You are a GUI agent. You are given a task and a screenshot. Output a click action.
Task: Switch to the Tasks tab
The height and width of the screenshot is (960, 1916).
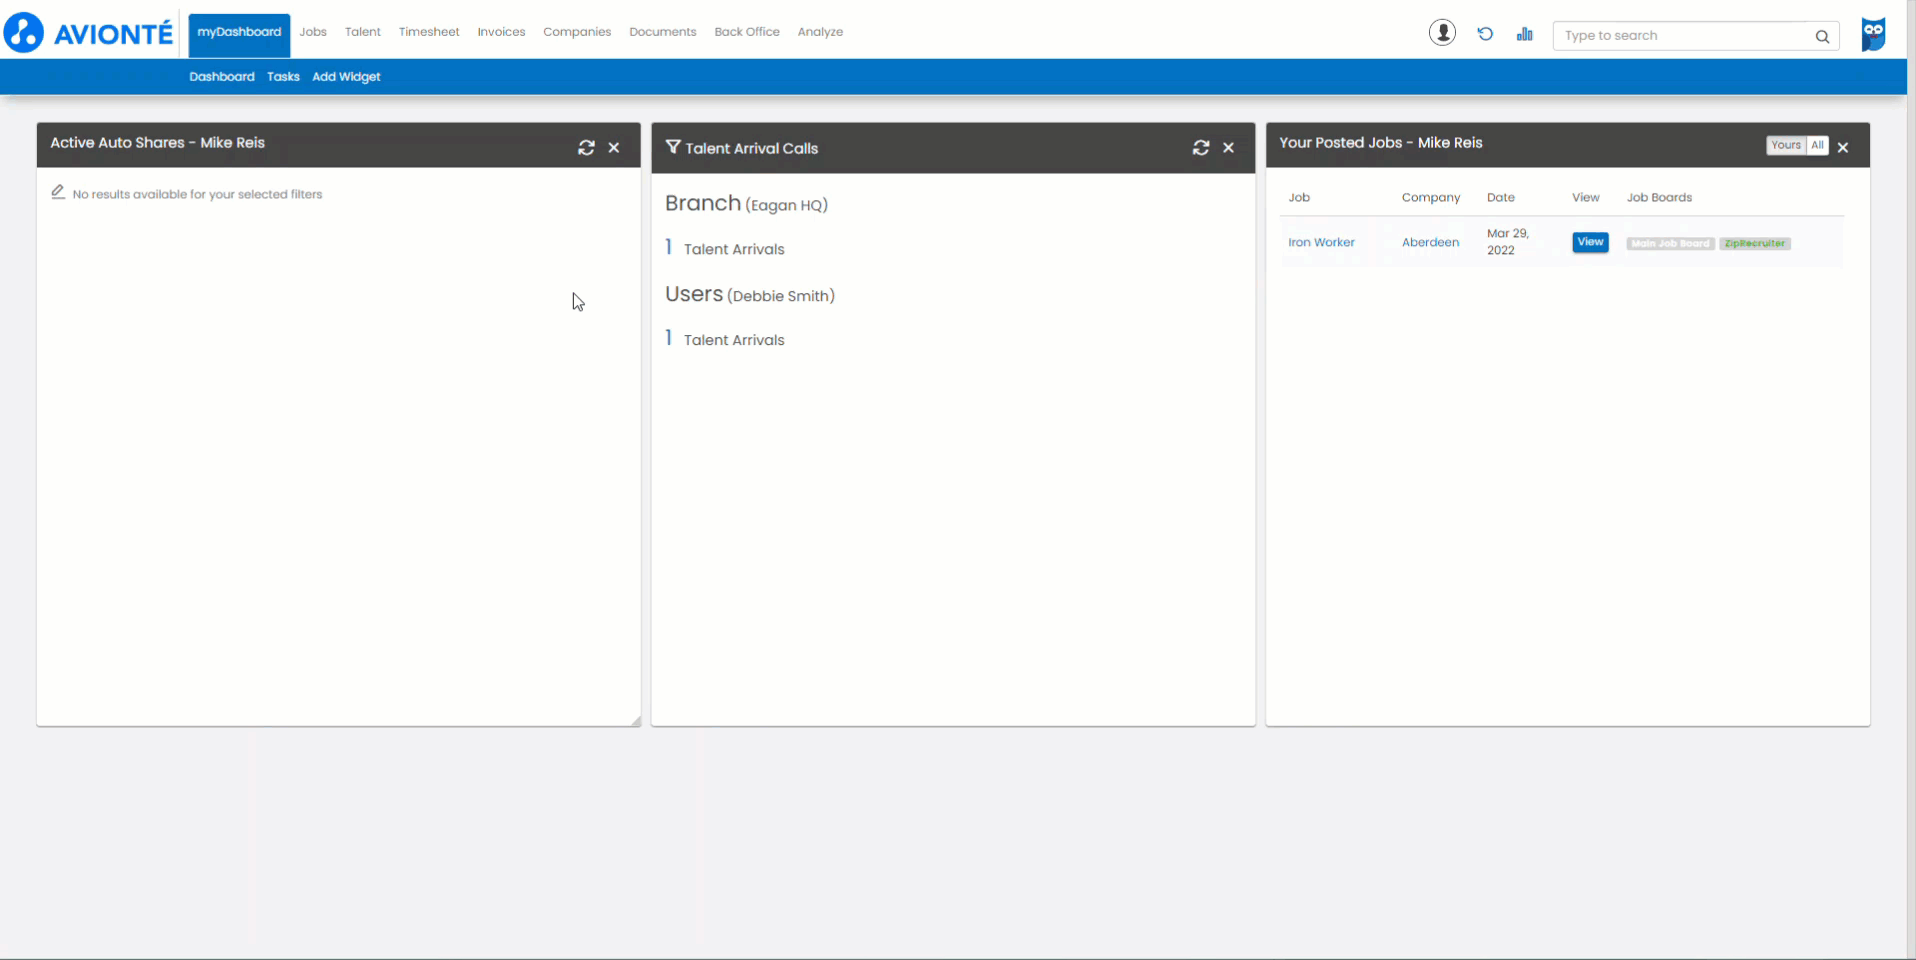pos(283,77)
